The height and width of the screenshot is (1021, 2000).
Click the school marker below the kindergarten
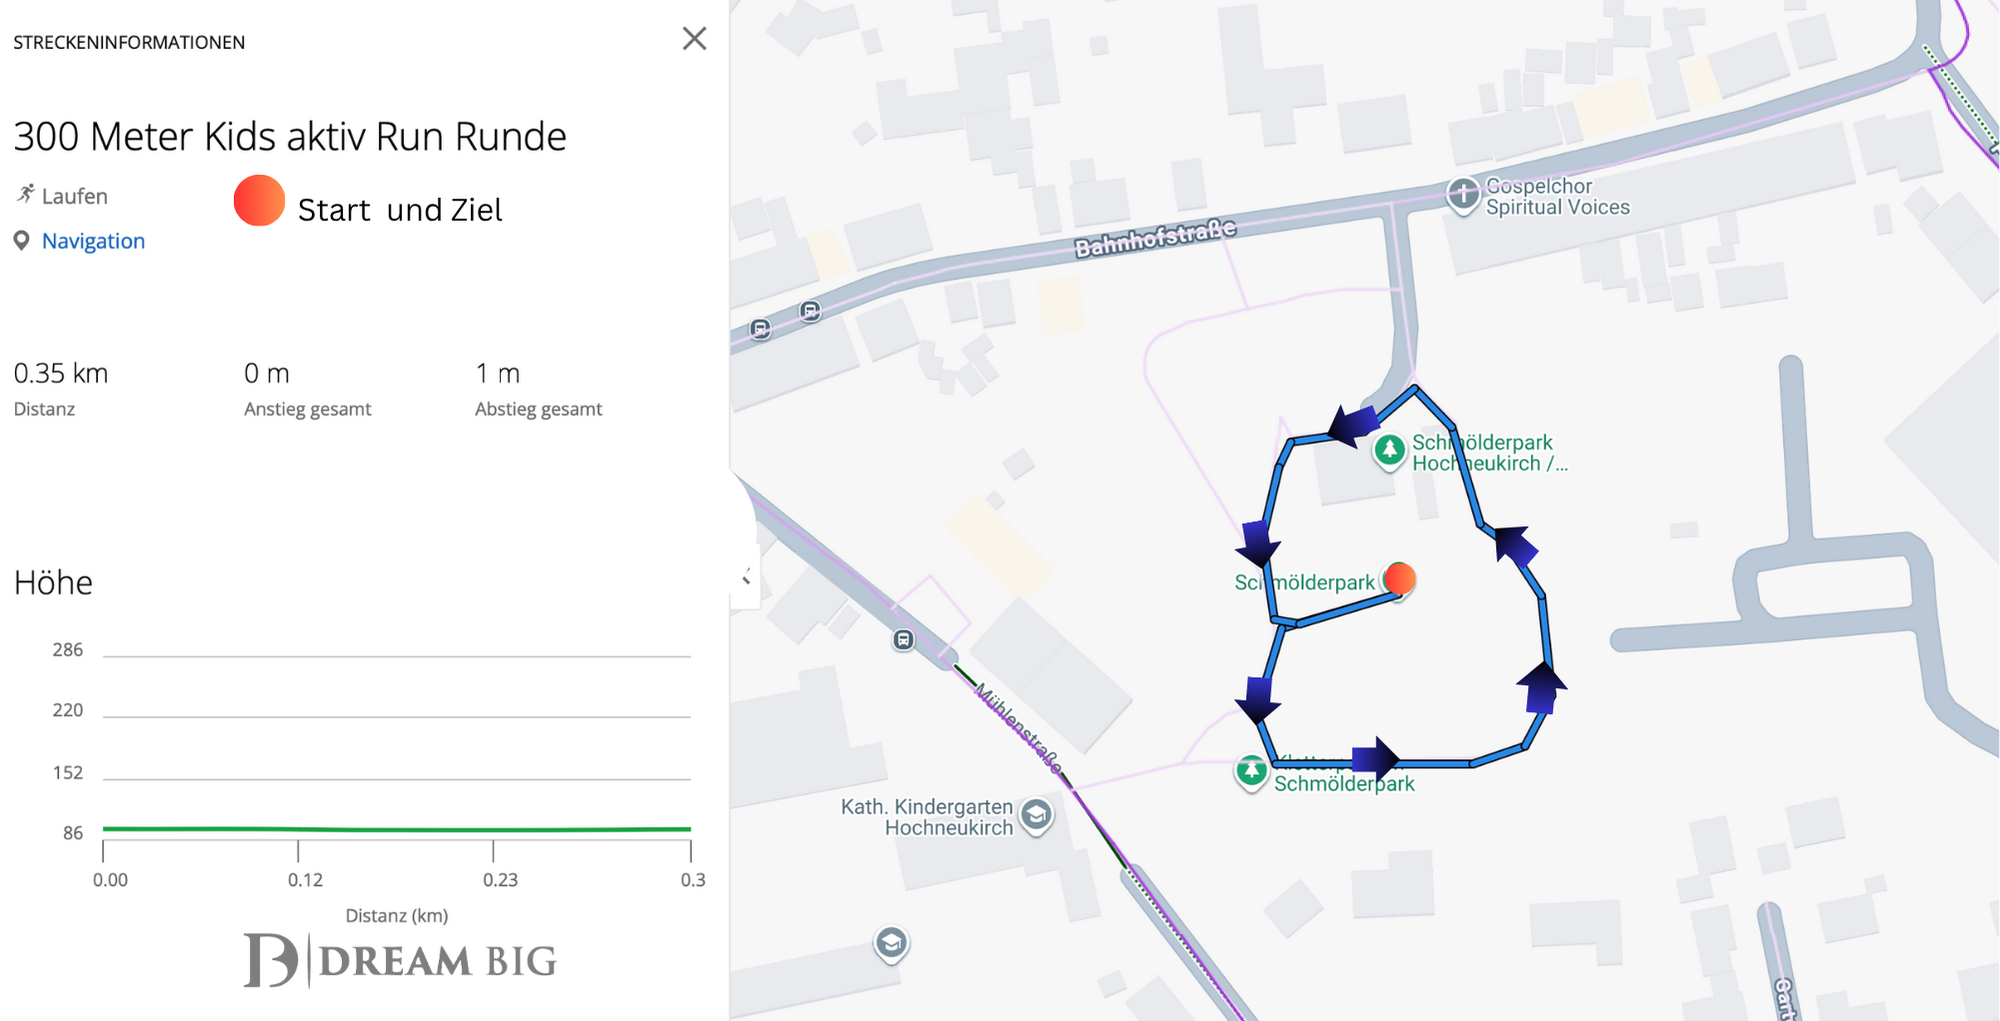(891, 943)
